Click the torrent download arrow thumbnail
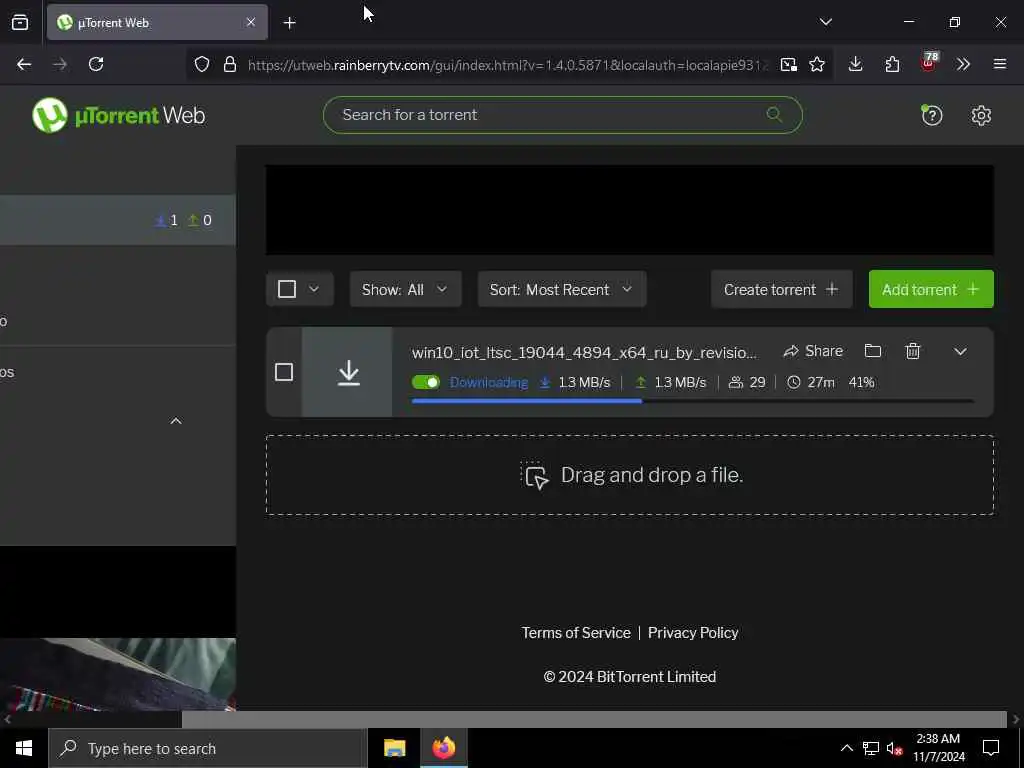Viewport: 1024px width, 768px height. point(348,372)
